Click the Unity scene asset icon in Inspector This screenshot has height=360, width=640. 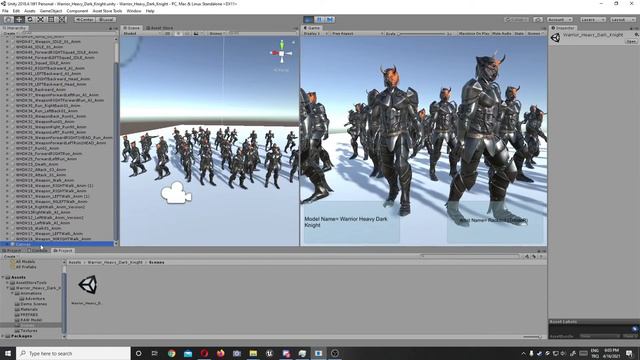pyautogui.click(x=556, y=38)
